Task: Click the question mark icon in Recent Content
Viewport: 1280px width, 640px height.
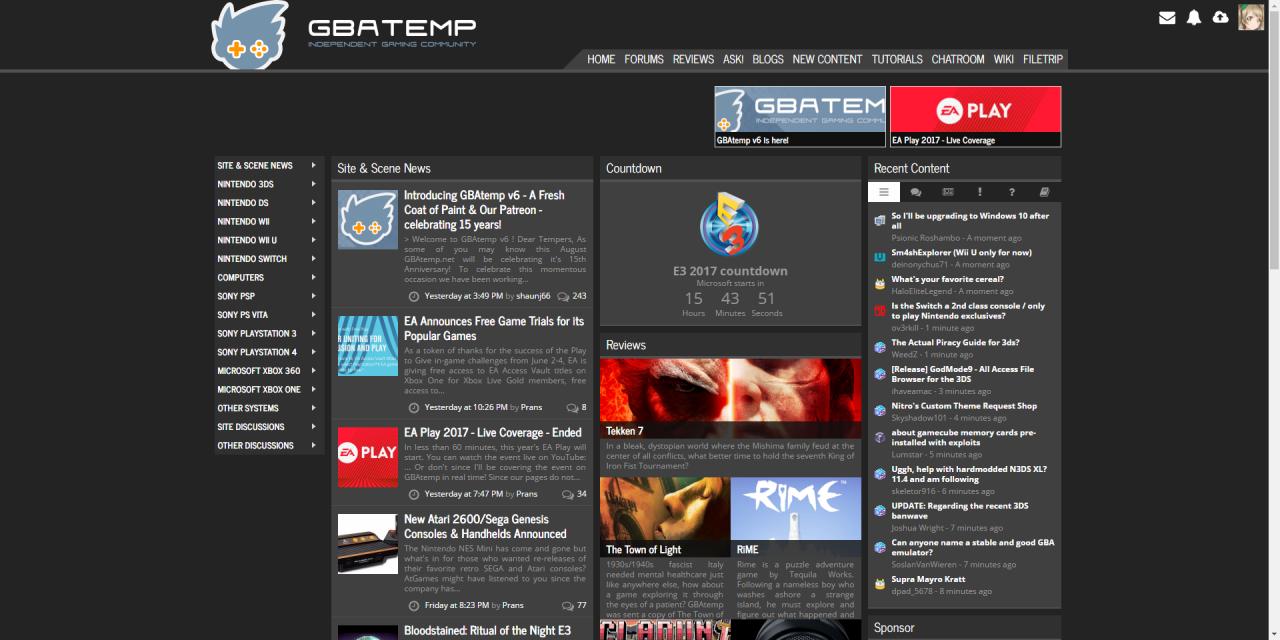Action: (x=1011, y=191)
